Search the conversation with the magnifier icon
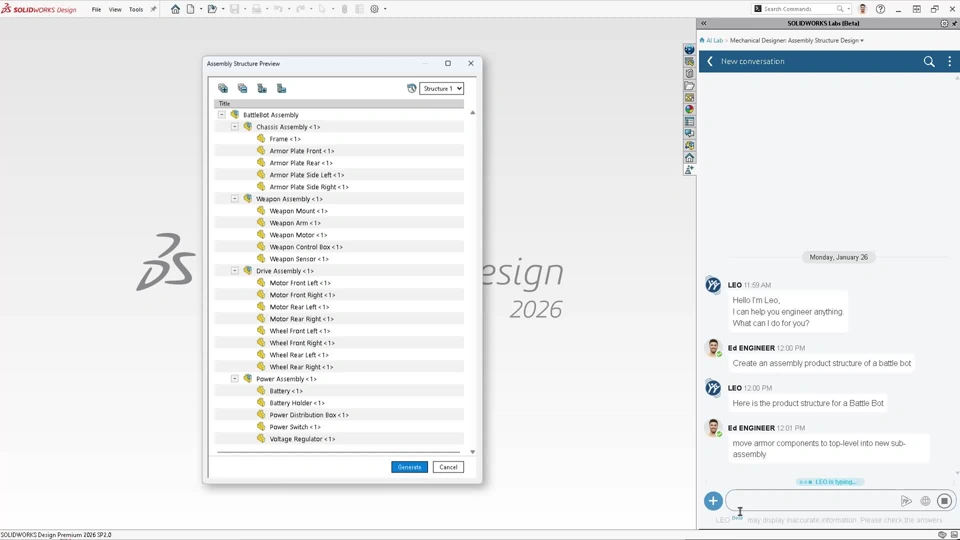Viewport: 960px width, 540px height. pos(929,61)
